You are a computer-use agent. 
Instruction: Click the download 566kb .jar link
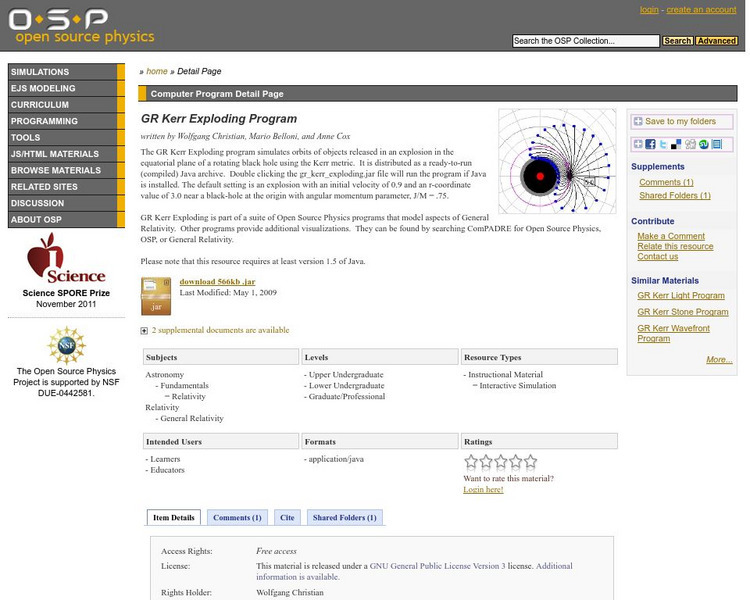[x=217, y=282]
